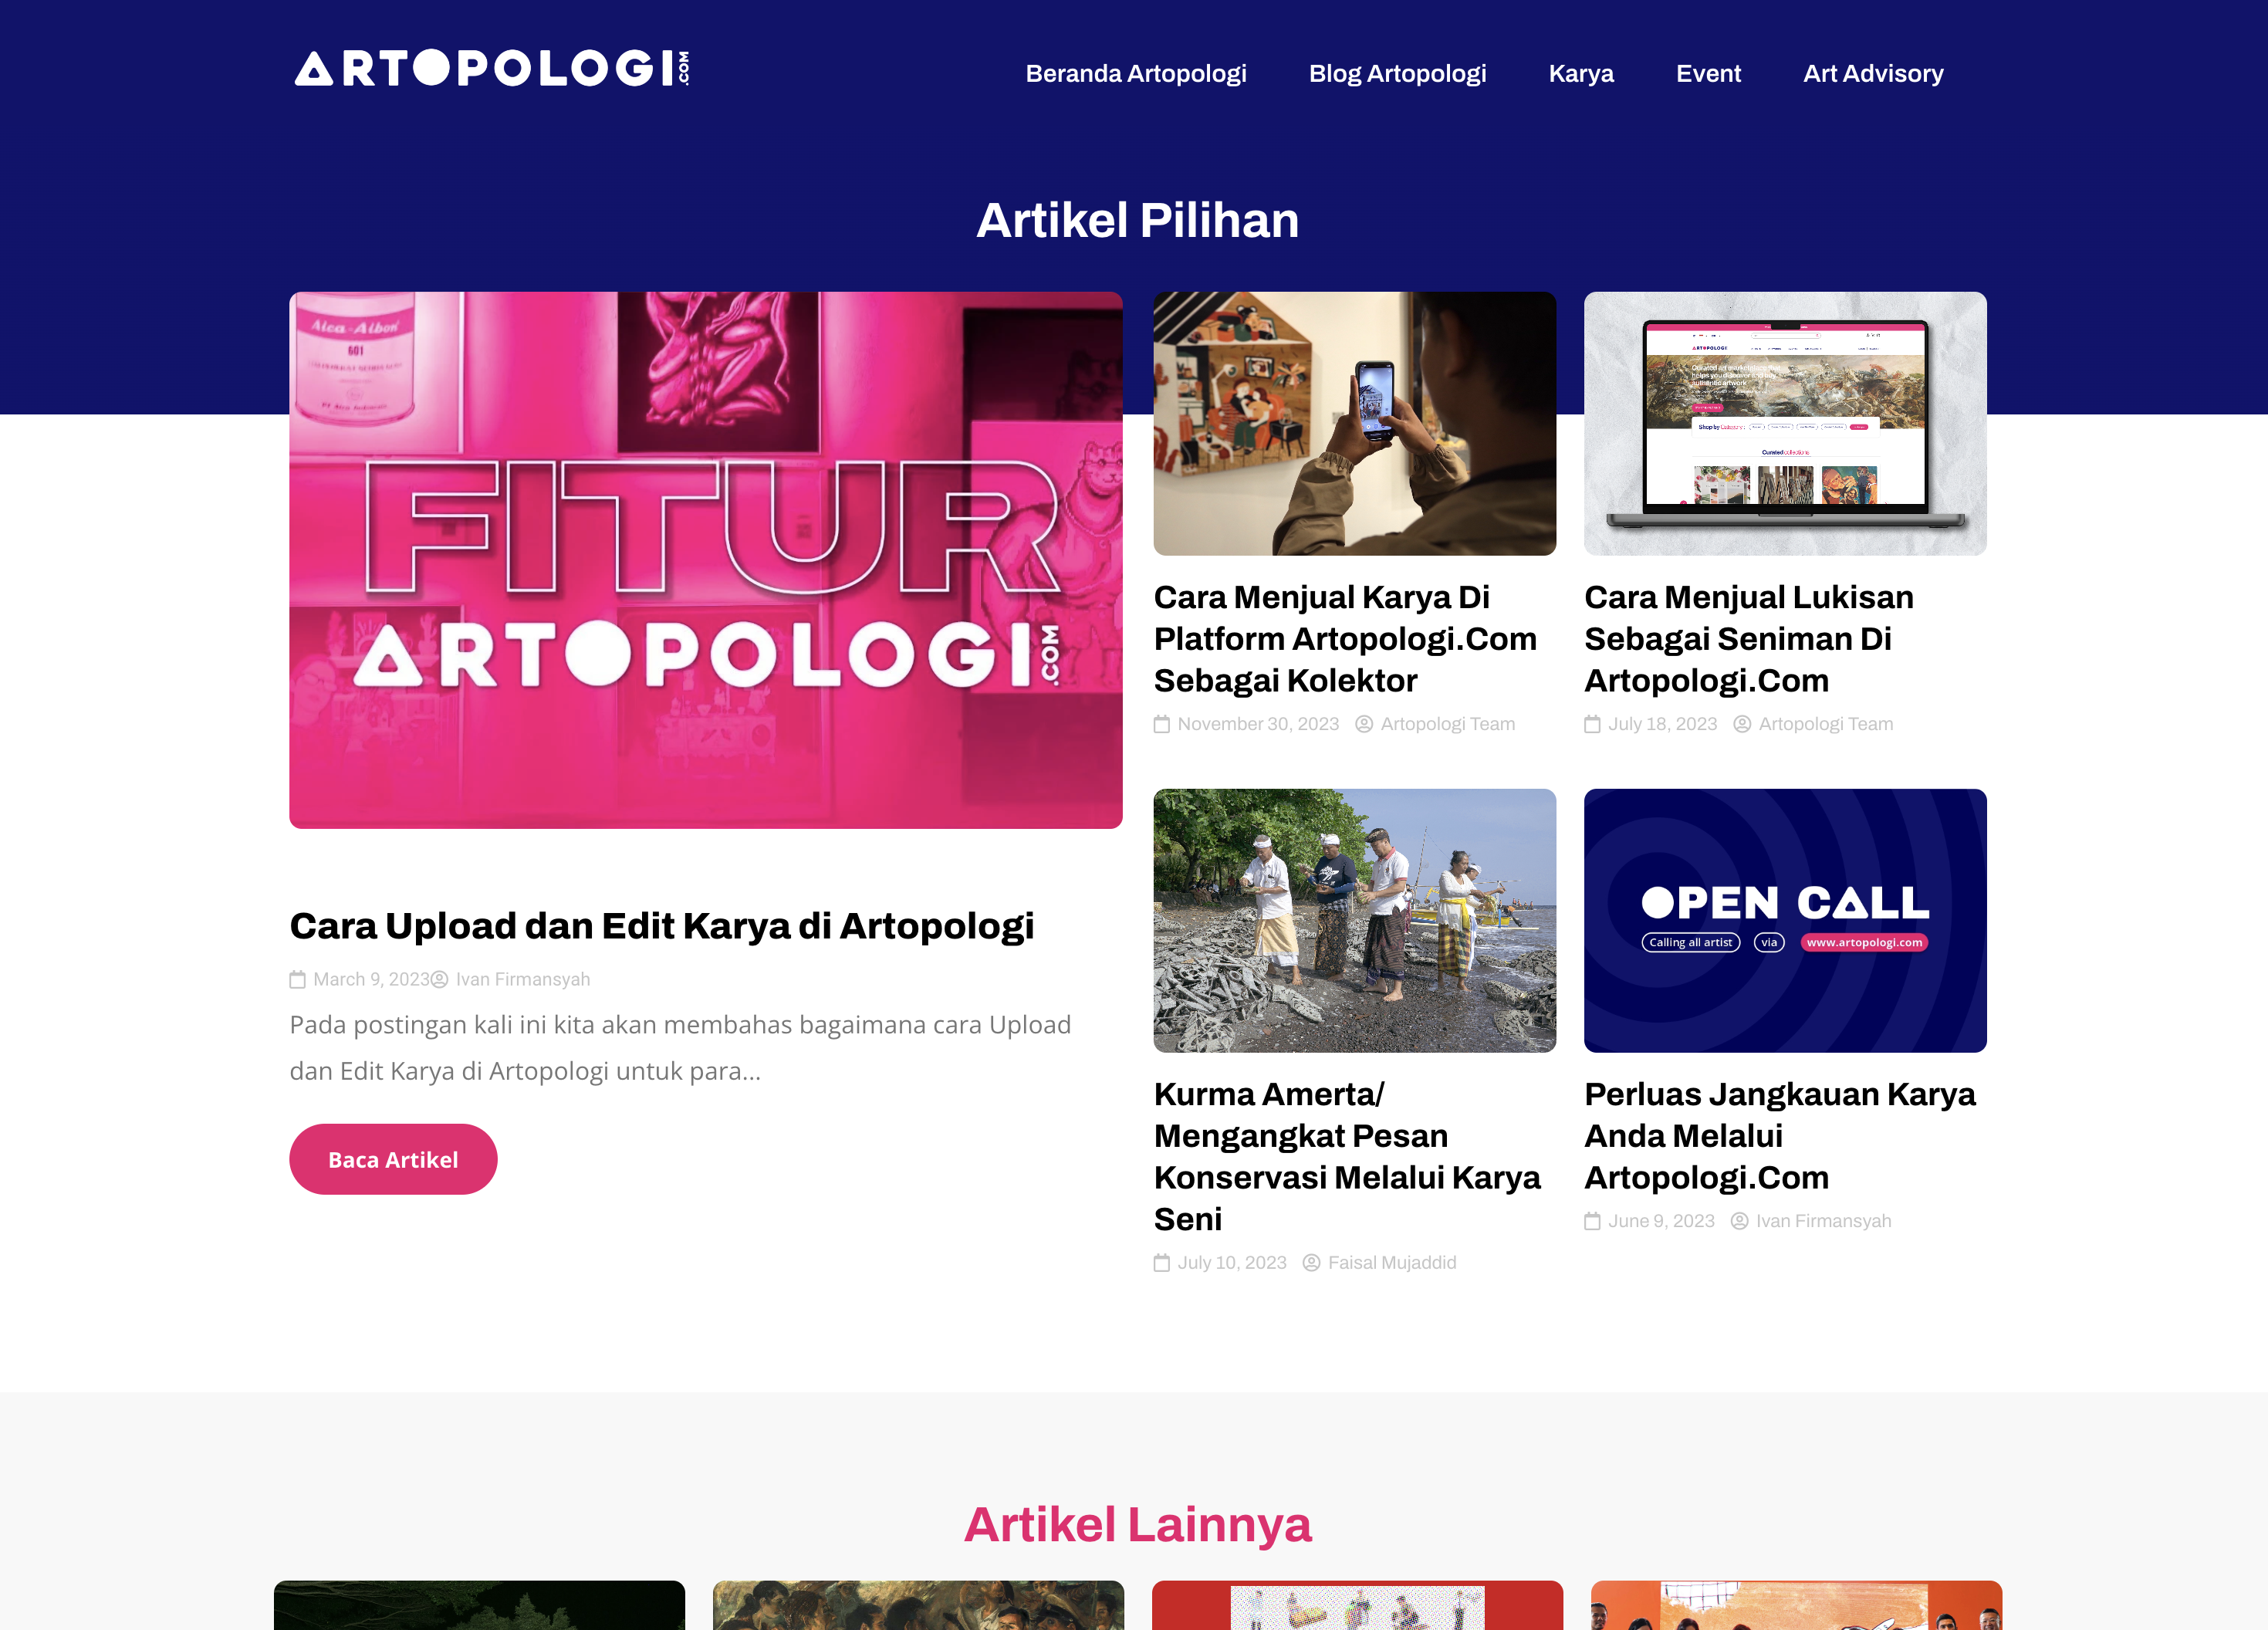Click date text July 18, 2023
The width and height of the screenshot is (2268, 1630).
[x=1662, y=724]
